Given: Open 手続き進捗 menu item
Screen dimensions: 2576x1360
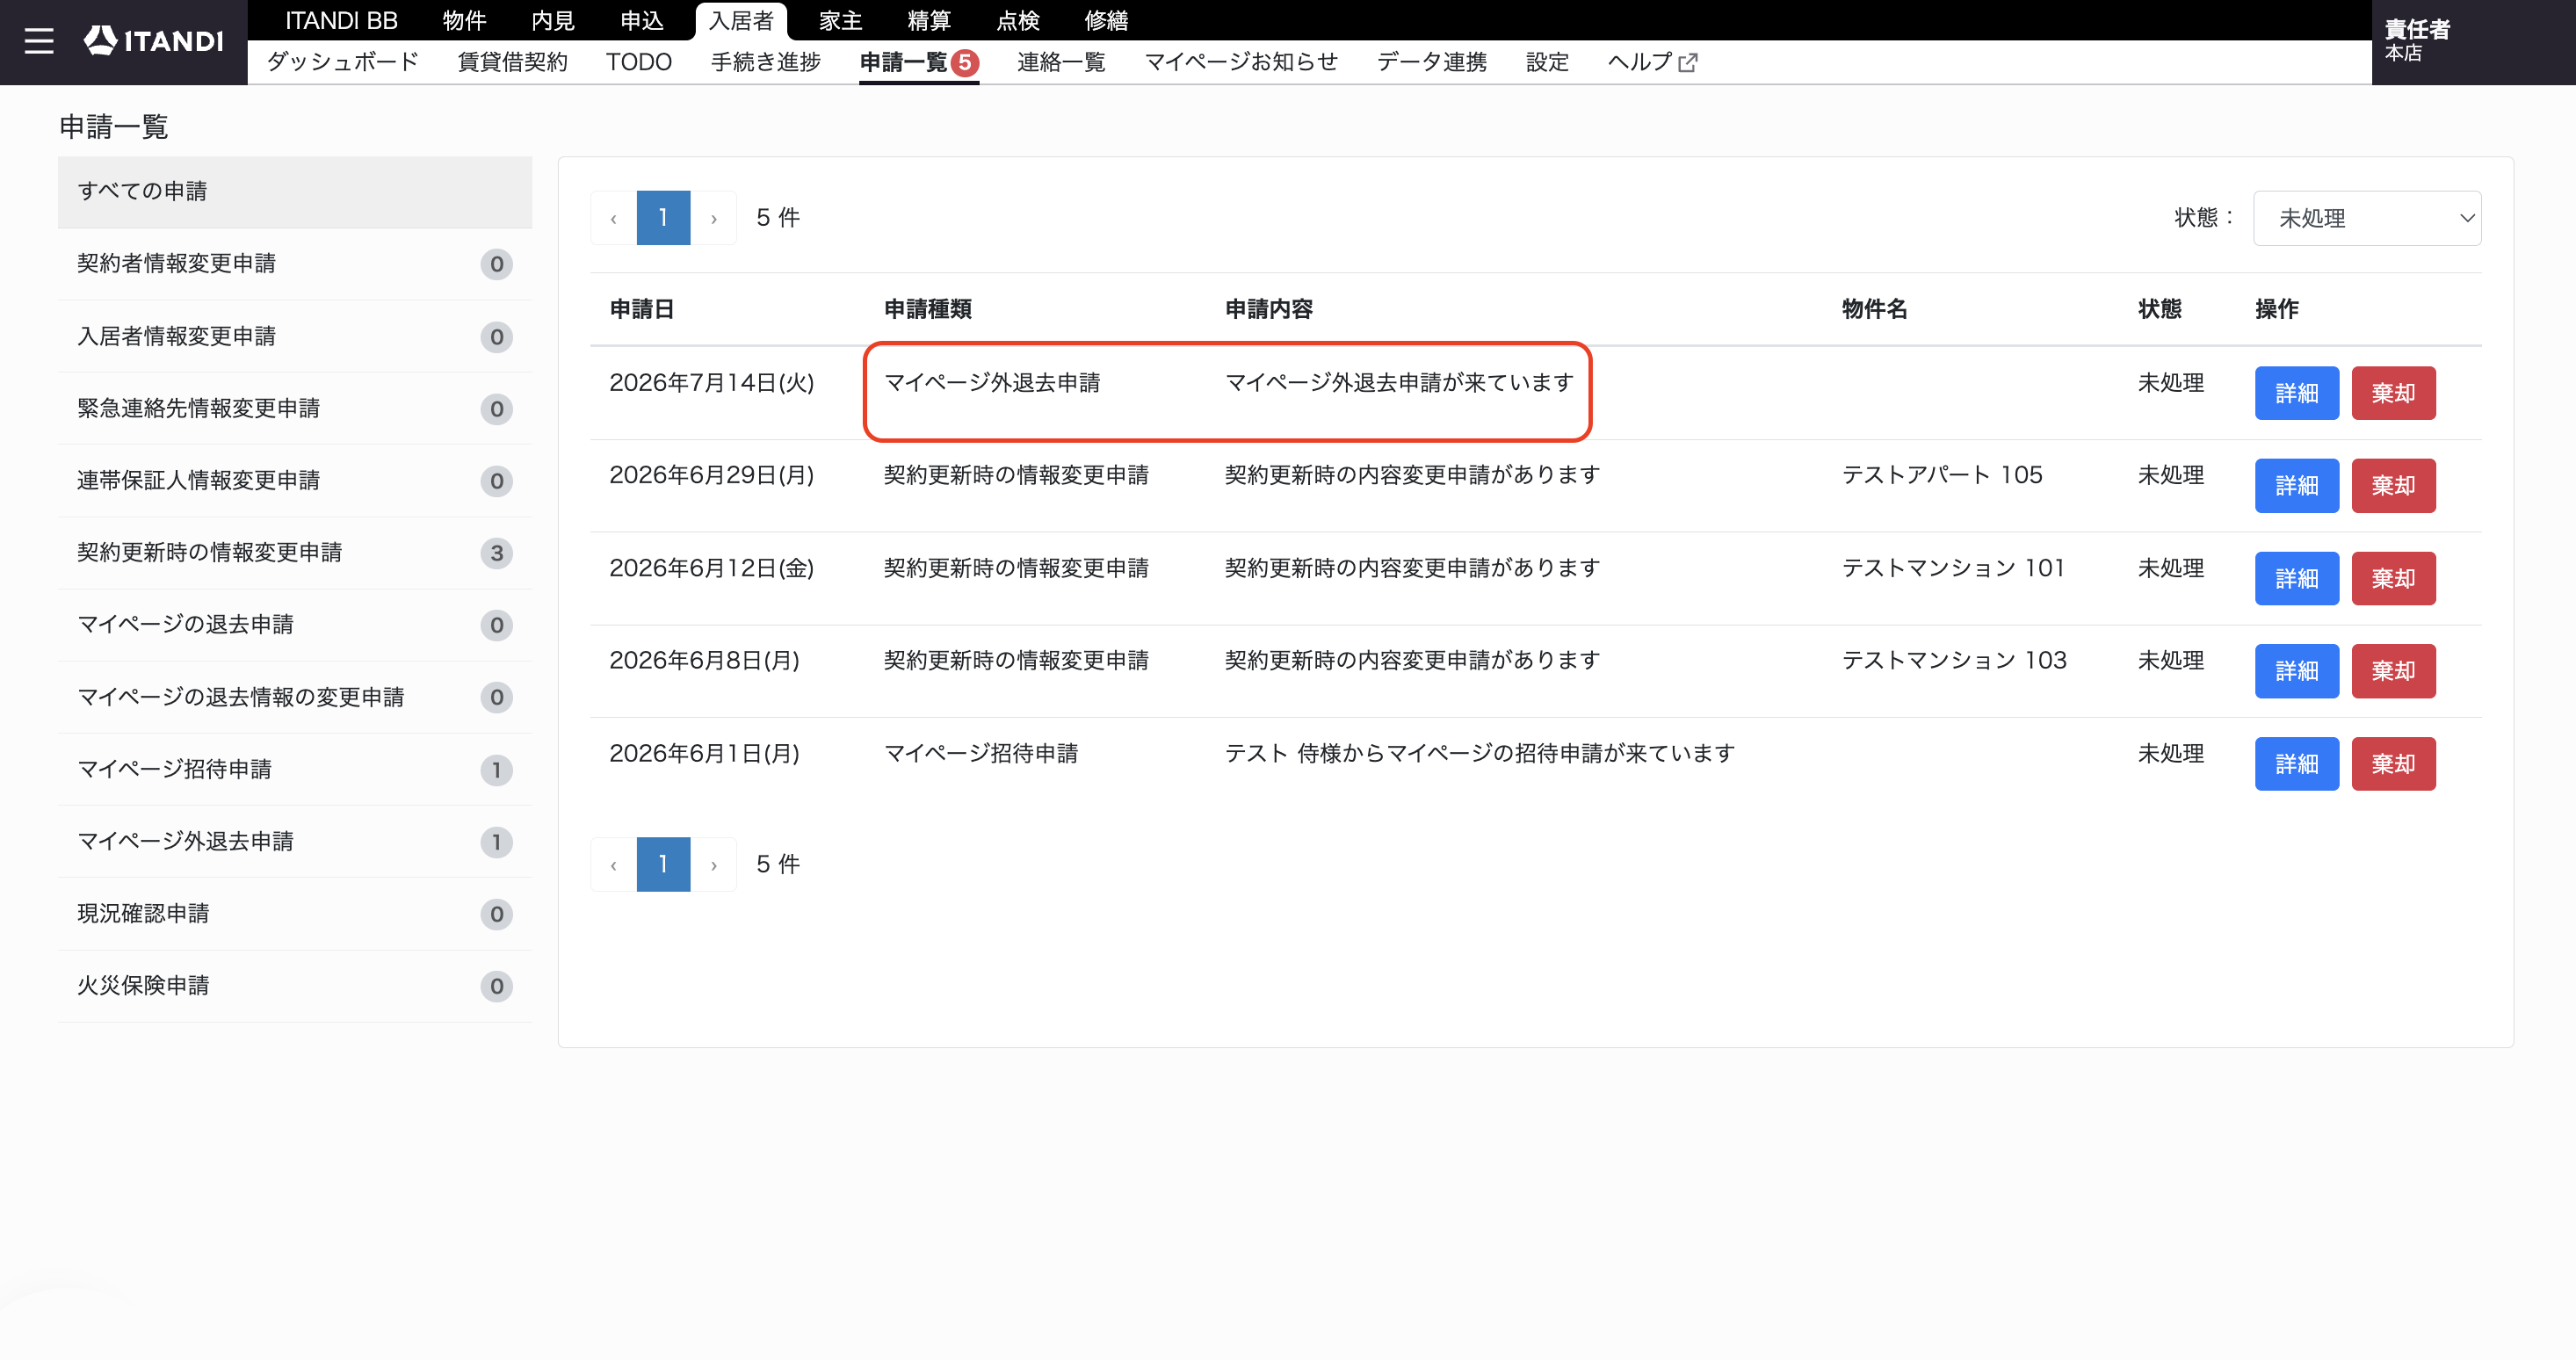Looking at the screenshot, I should (x=765, y=62).
